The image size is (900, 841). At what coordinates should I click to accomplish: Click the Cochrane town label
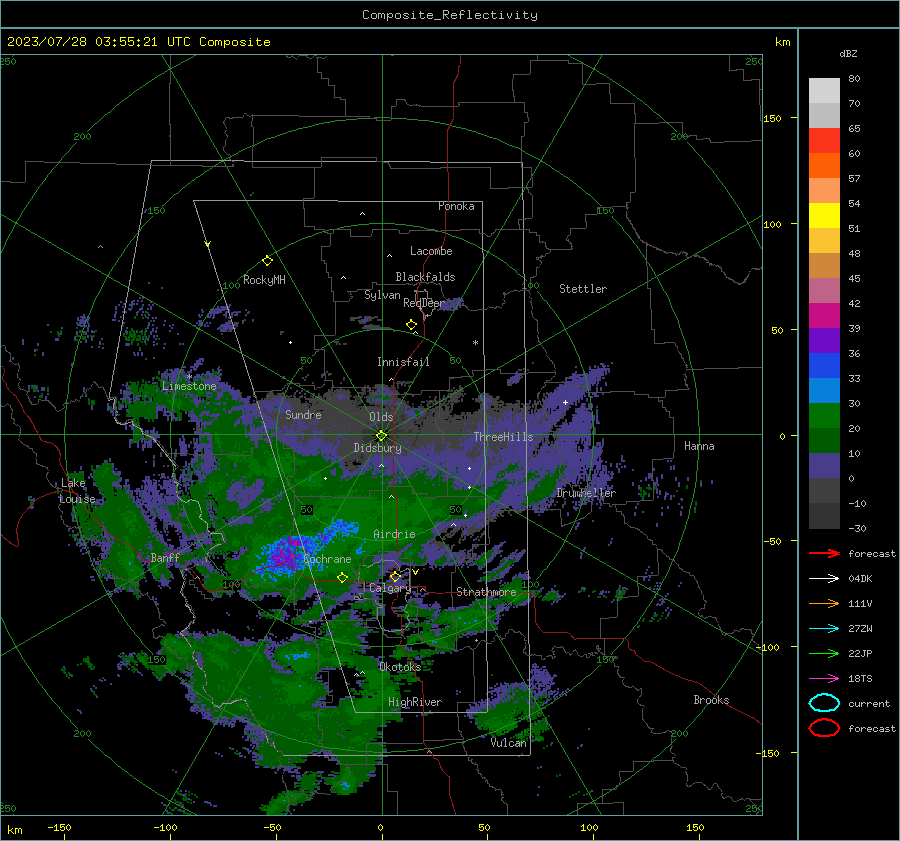[327, 559]
